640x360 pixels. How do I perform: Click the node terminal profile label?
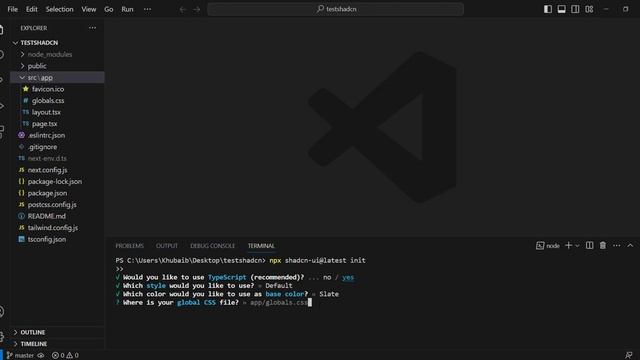[548, 246]
